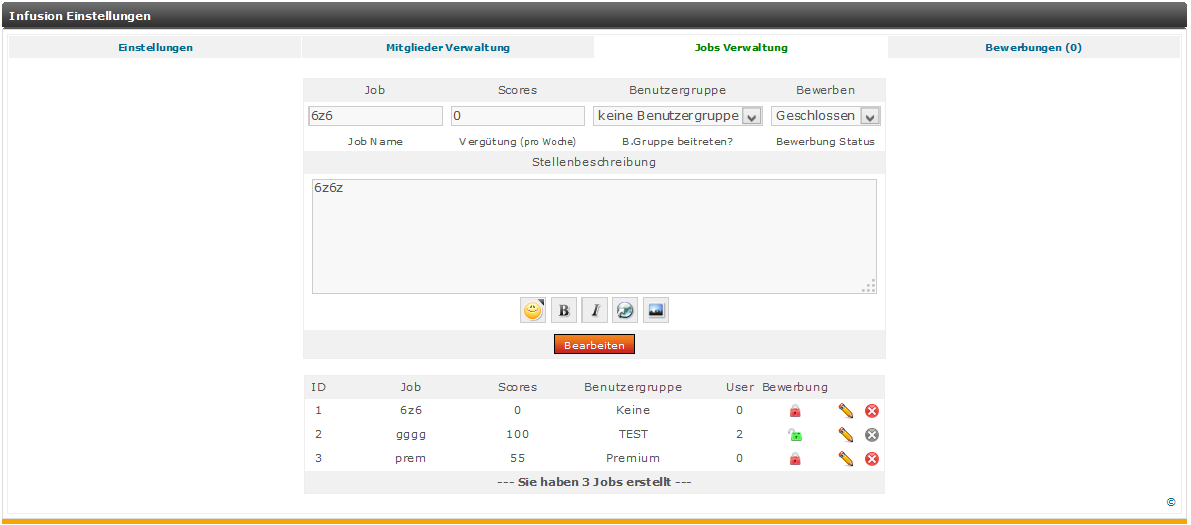Go to the Bewerbungen (0) tab
The width and height of the screenshot is (1191, 525).
point(1034,47)
